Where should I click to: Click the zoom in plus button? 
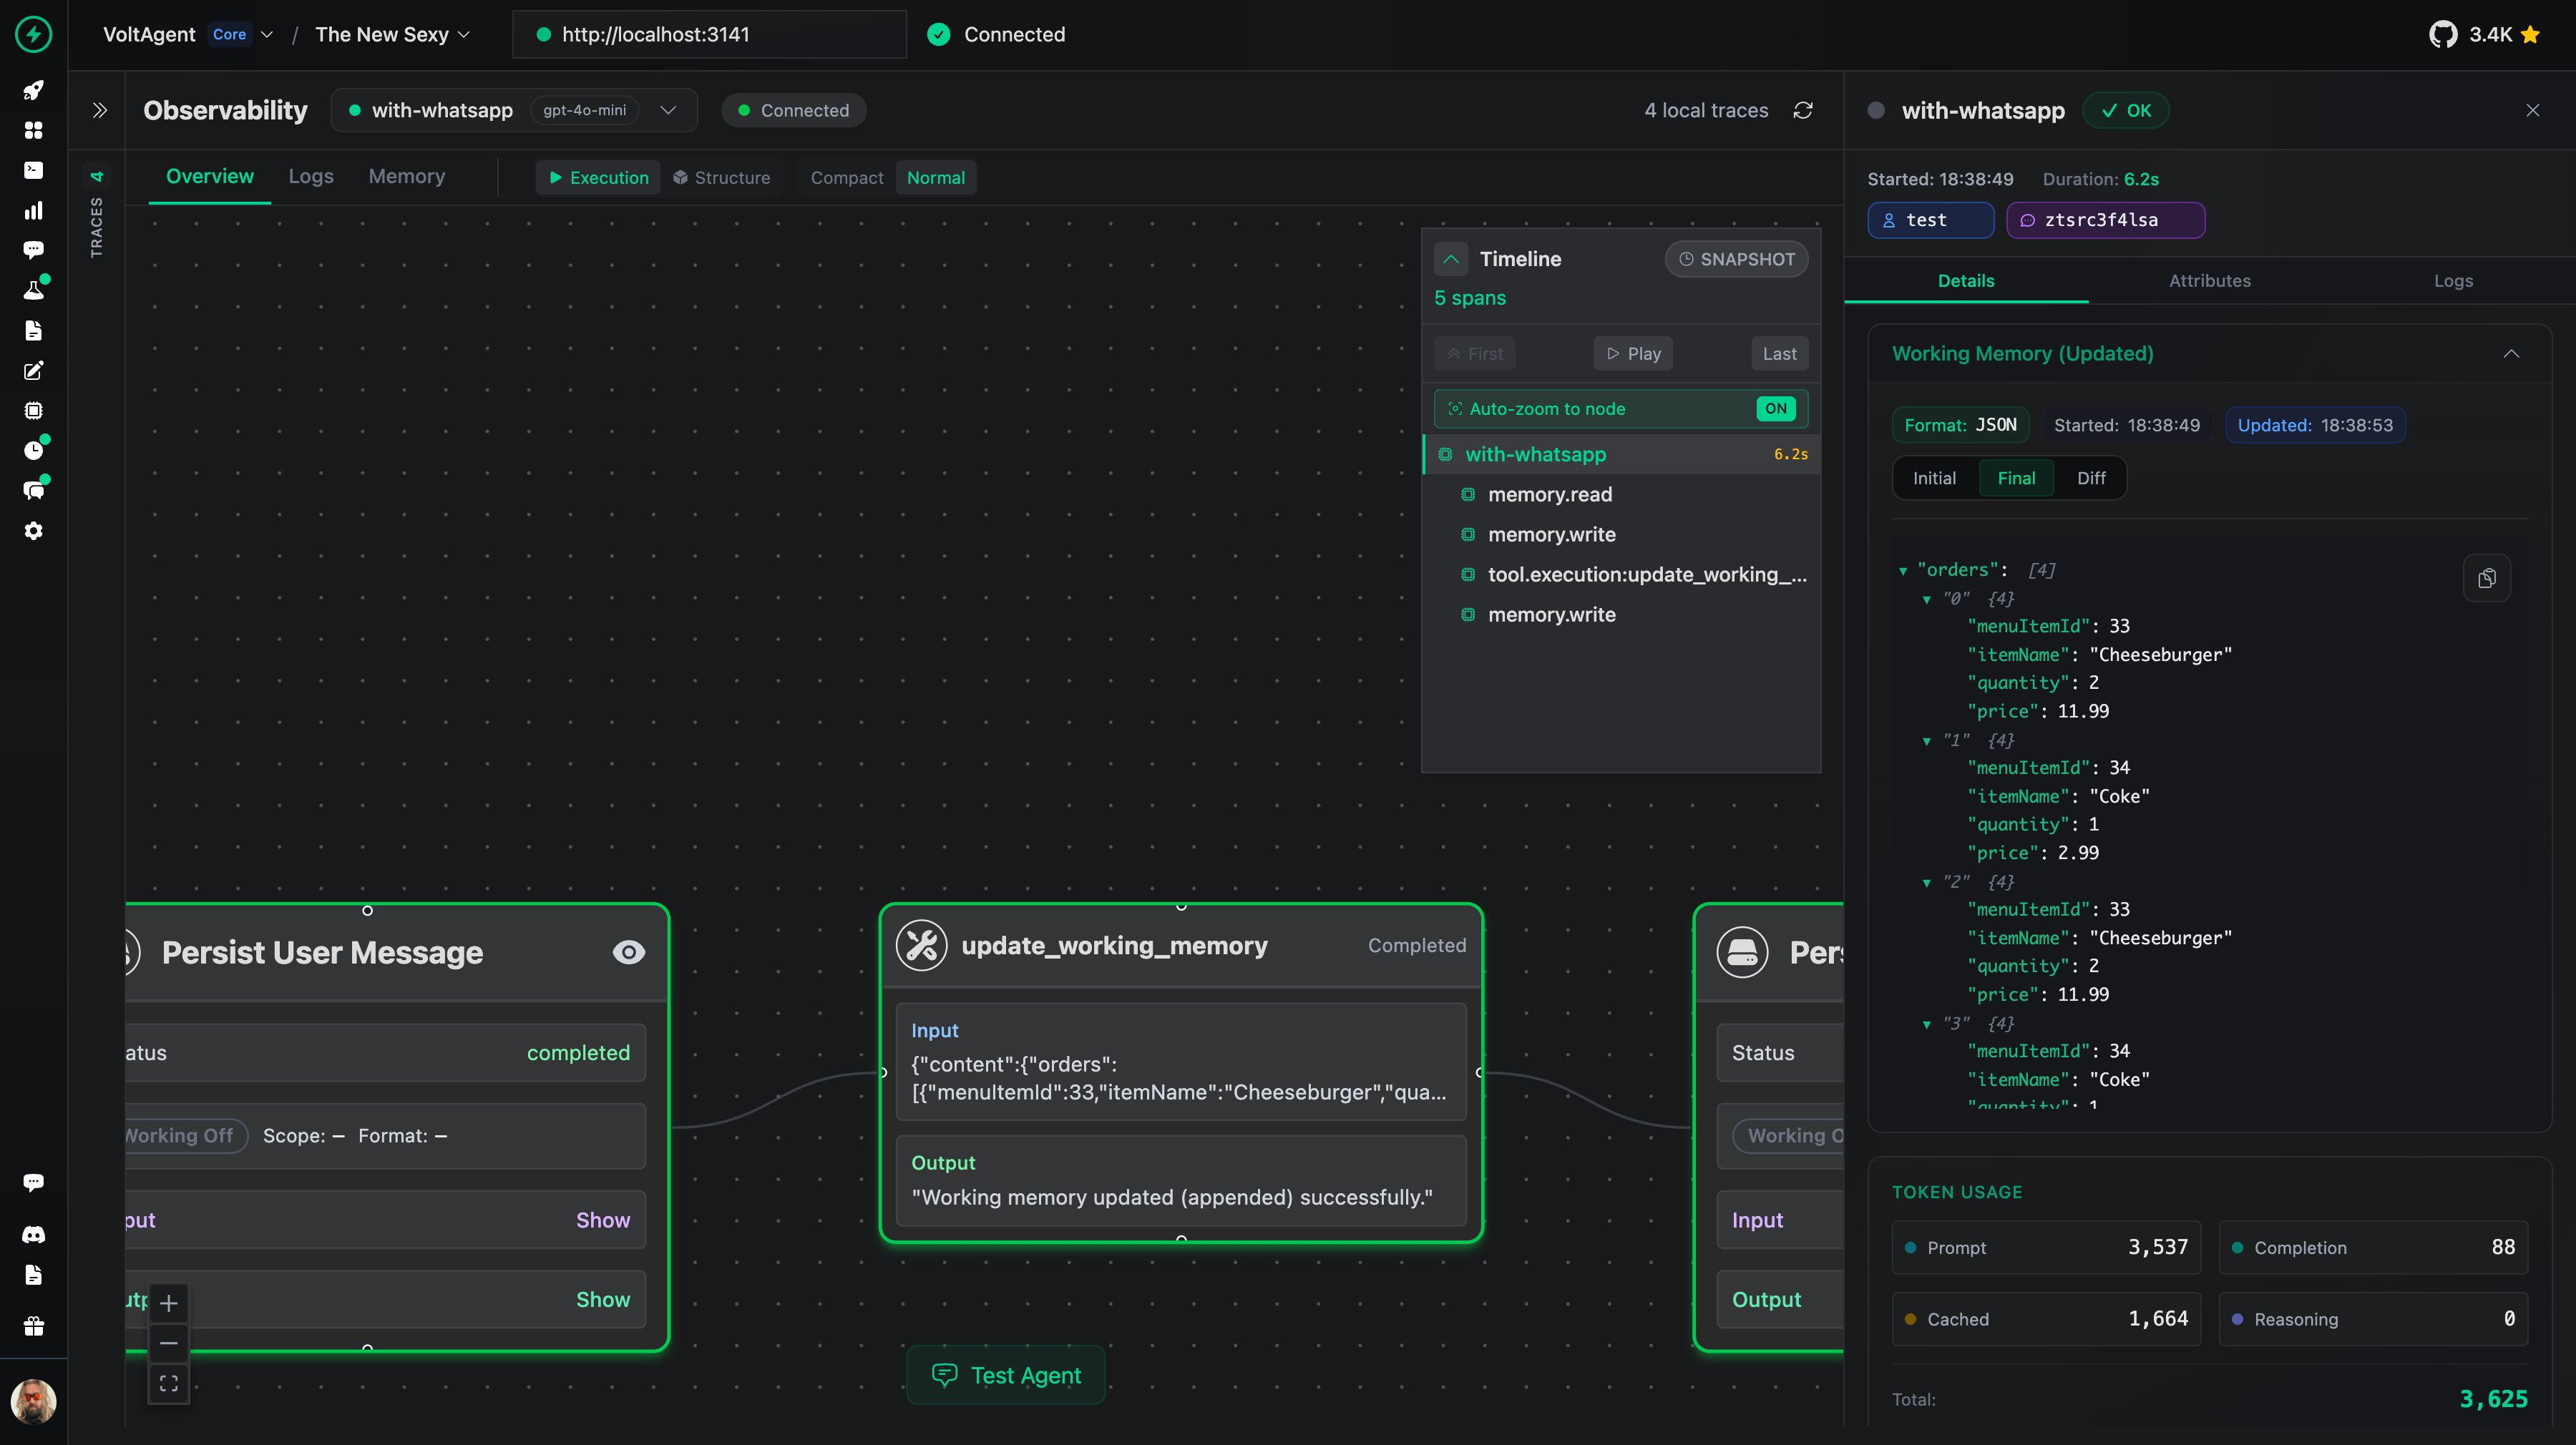click(x=168, y=1303)
